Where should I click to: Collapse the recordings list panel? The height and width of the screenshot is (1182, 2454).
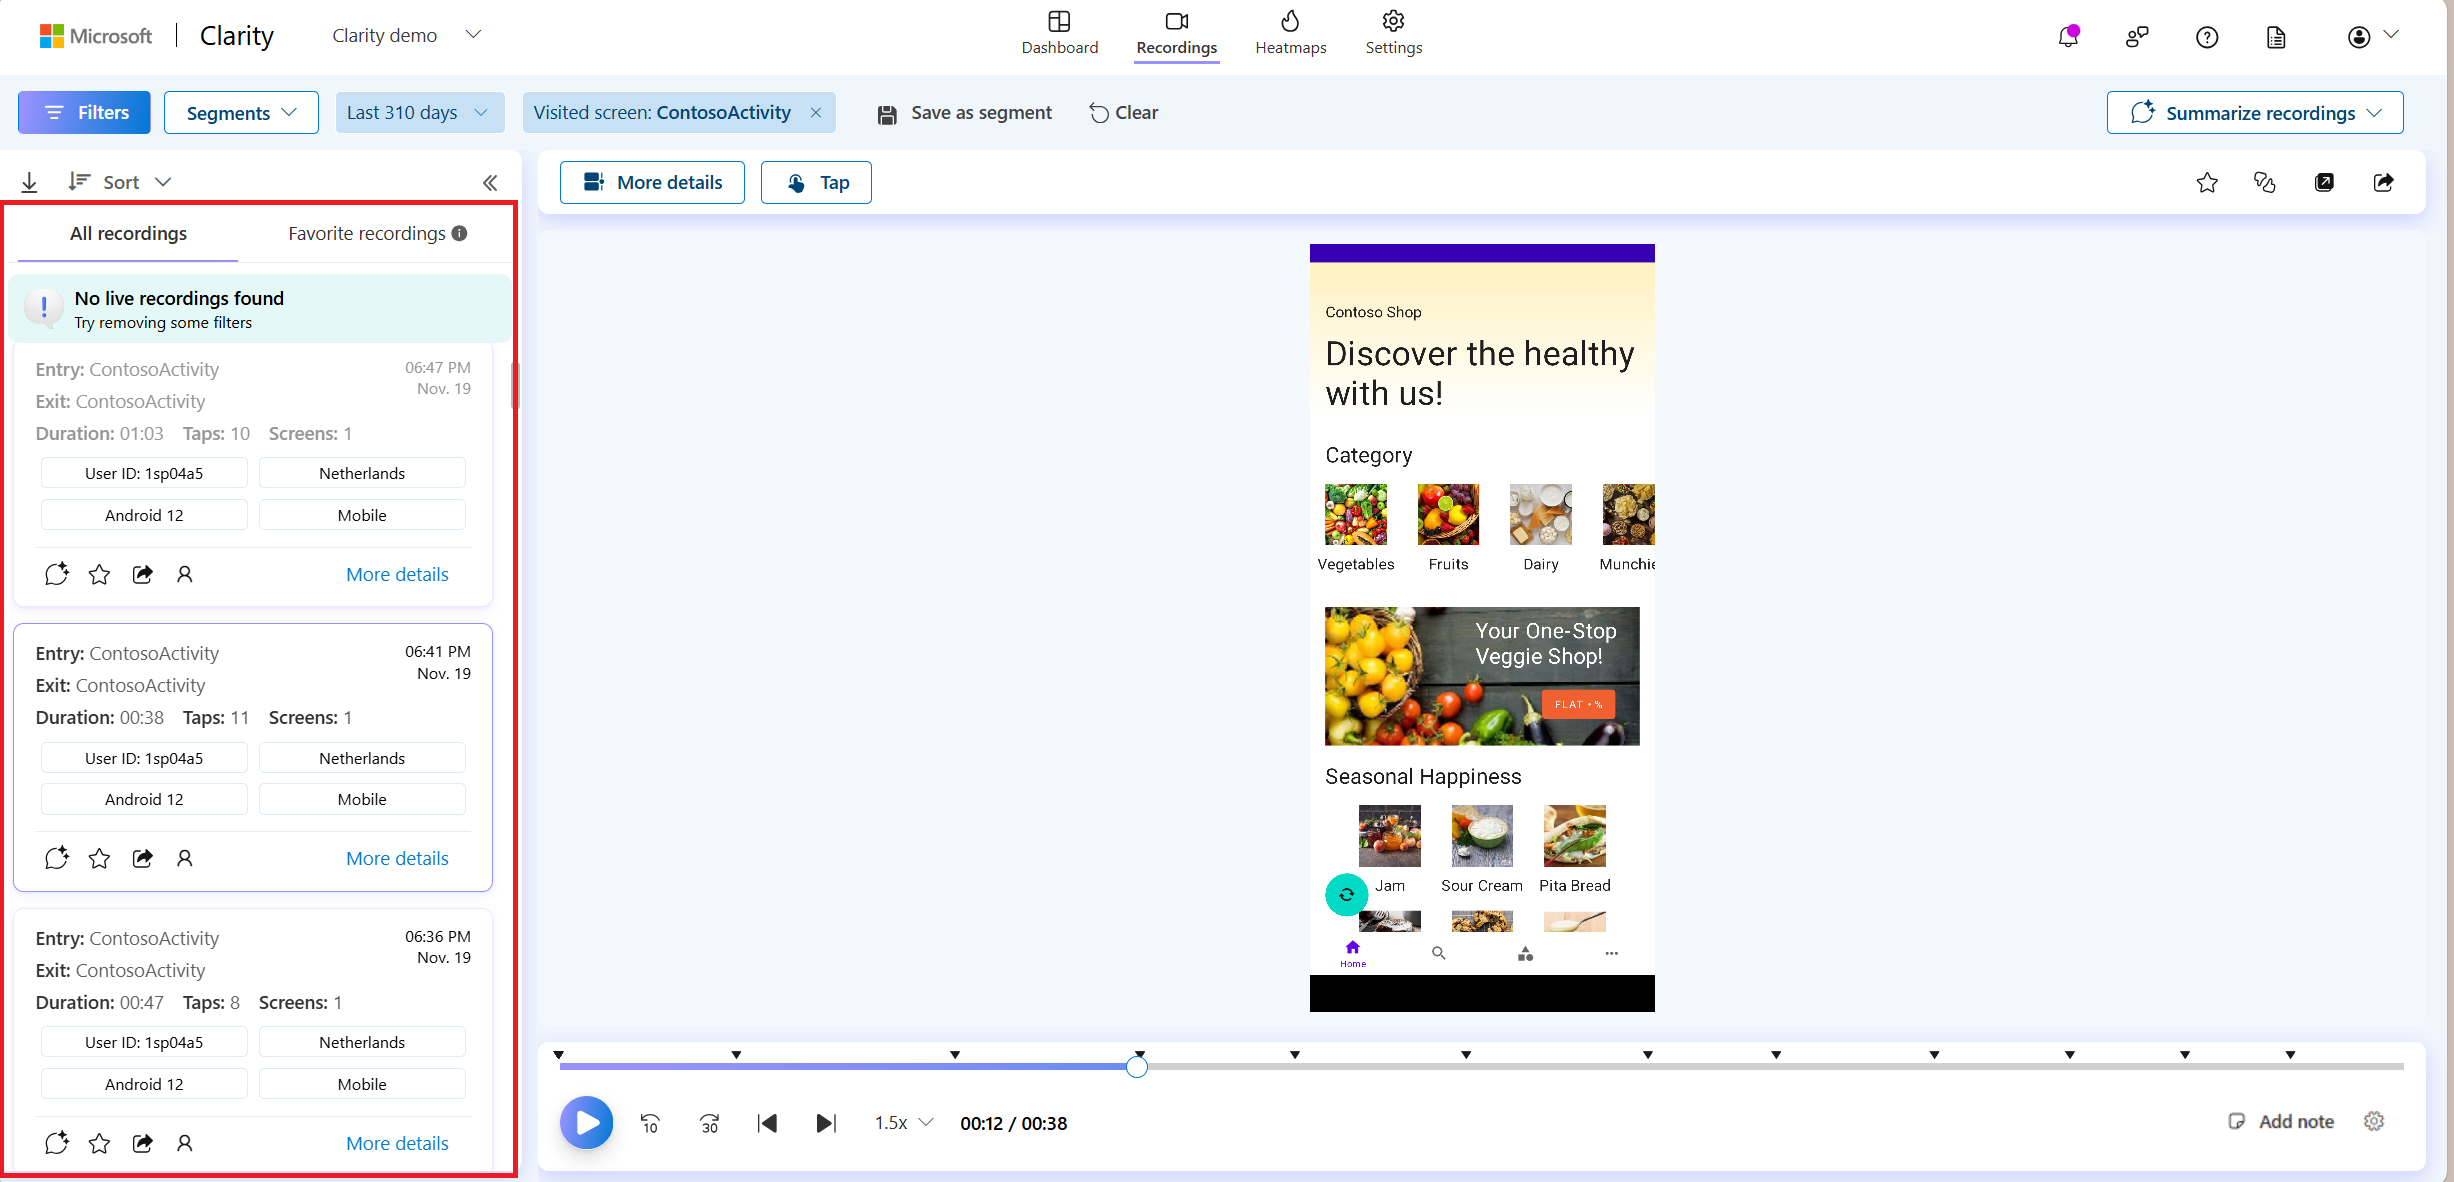(x=490, y=182)
